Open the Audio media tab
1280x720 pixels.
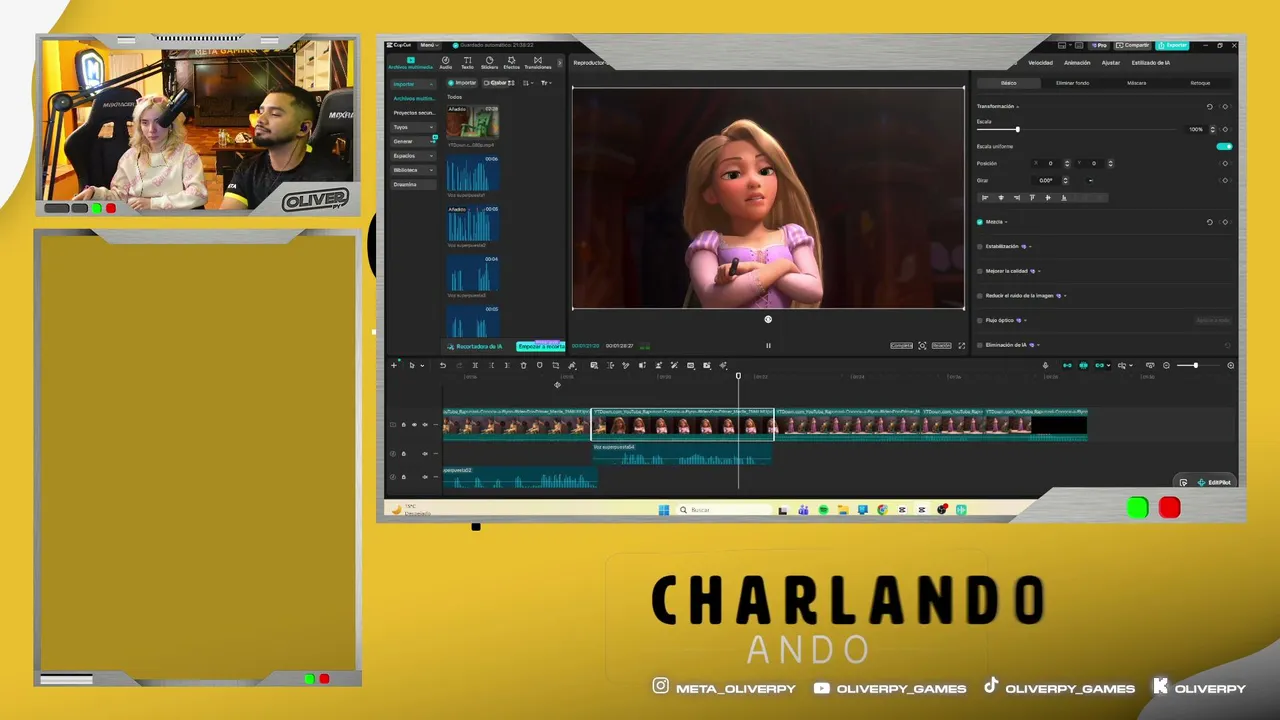coord(446,62)
